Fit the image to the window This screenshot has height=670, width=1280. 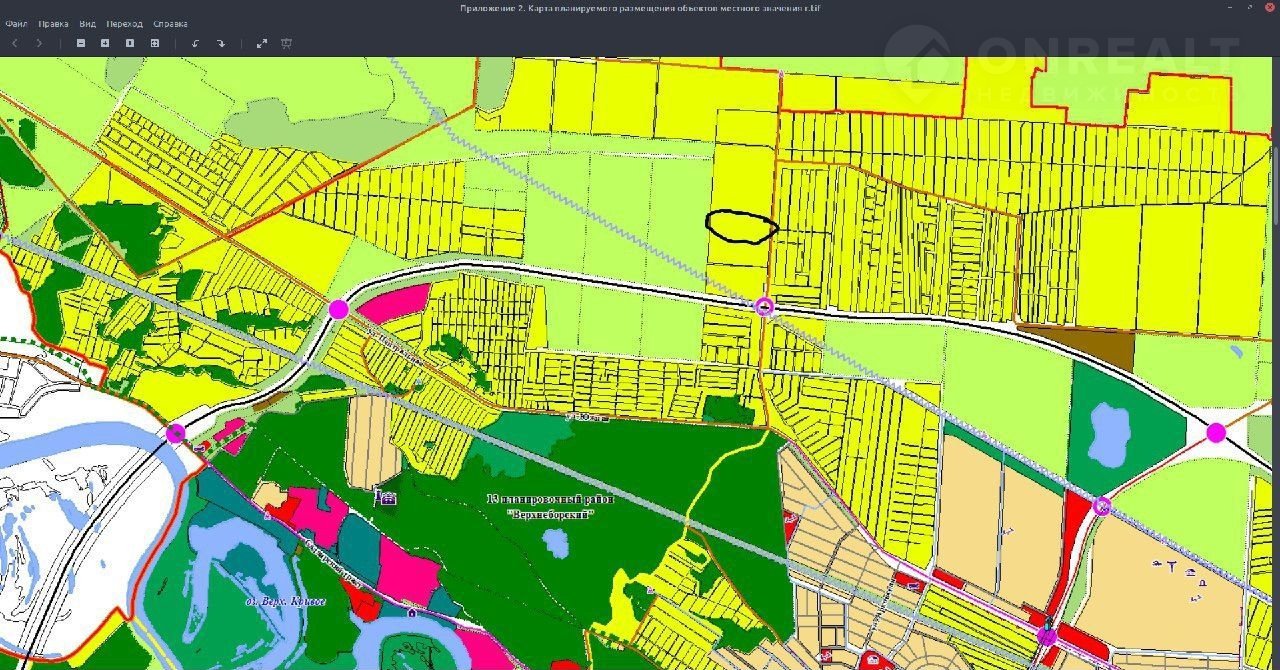(155, 43)
